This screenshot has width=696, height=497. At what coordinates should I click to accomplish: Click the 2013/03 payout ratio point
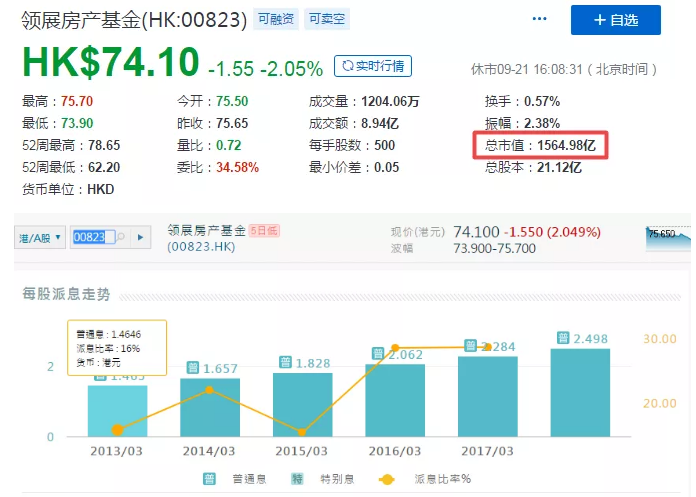(118, 430)
